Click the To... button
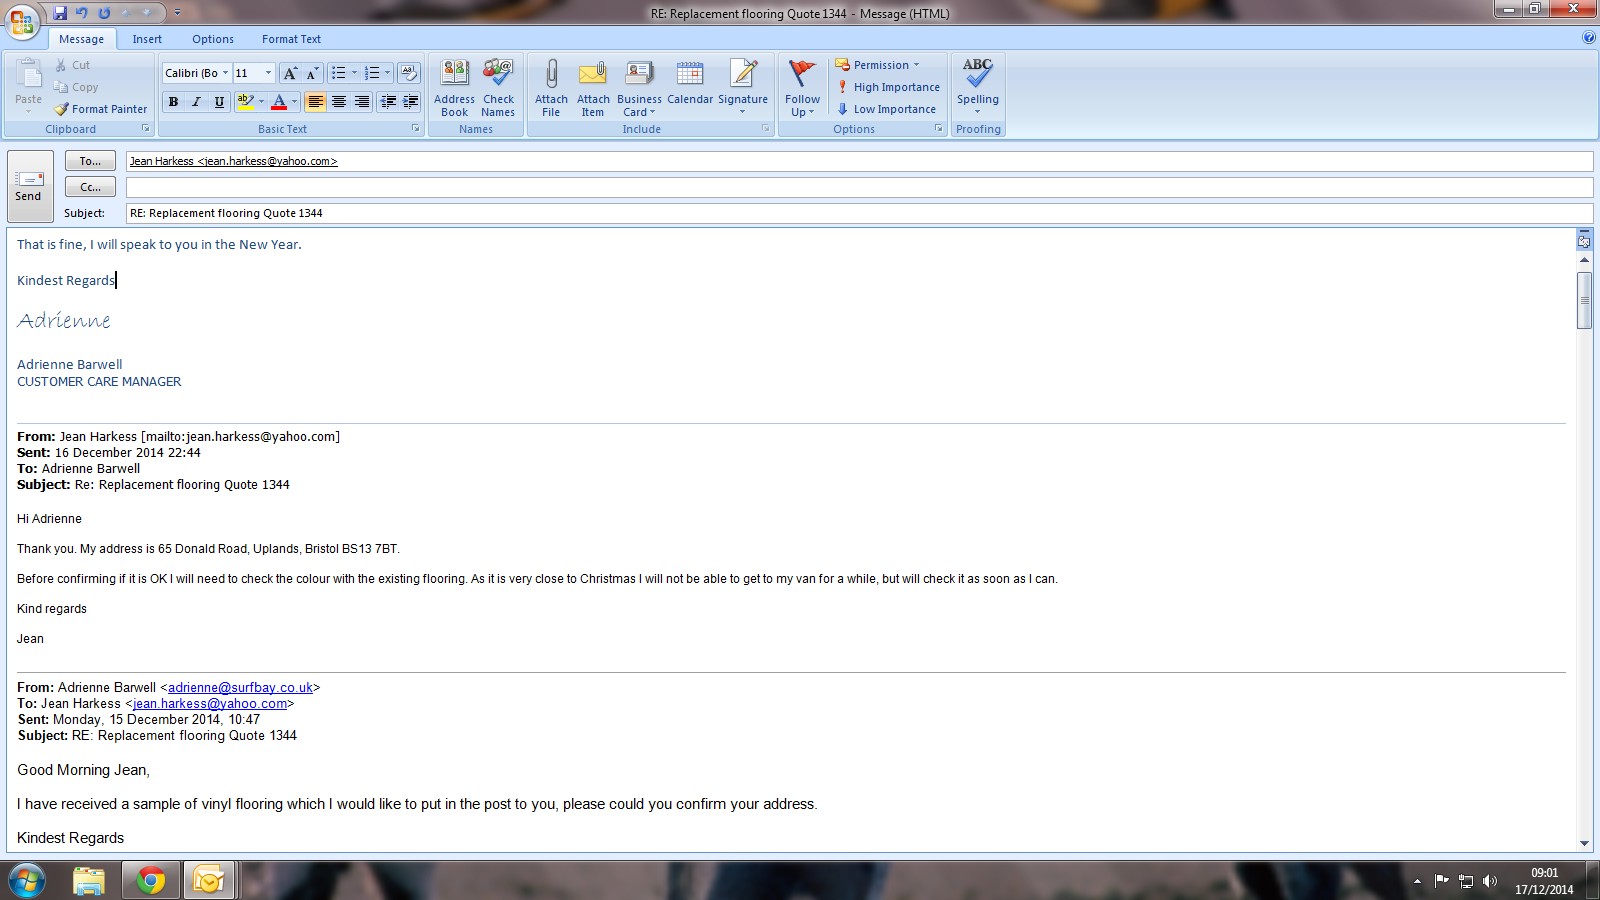 pos(91,161)
